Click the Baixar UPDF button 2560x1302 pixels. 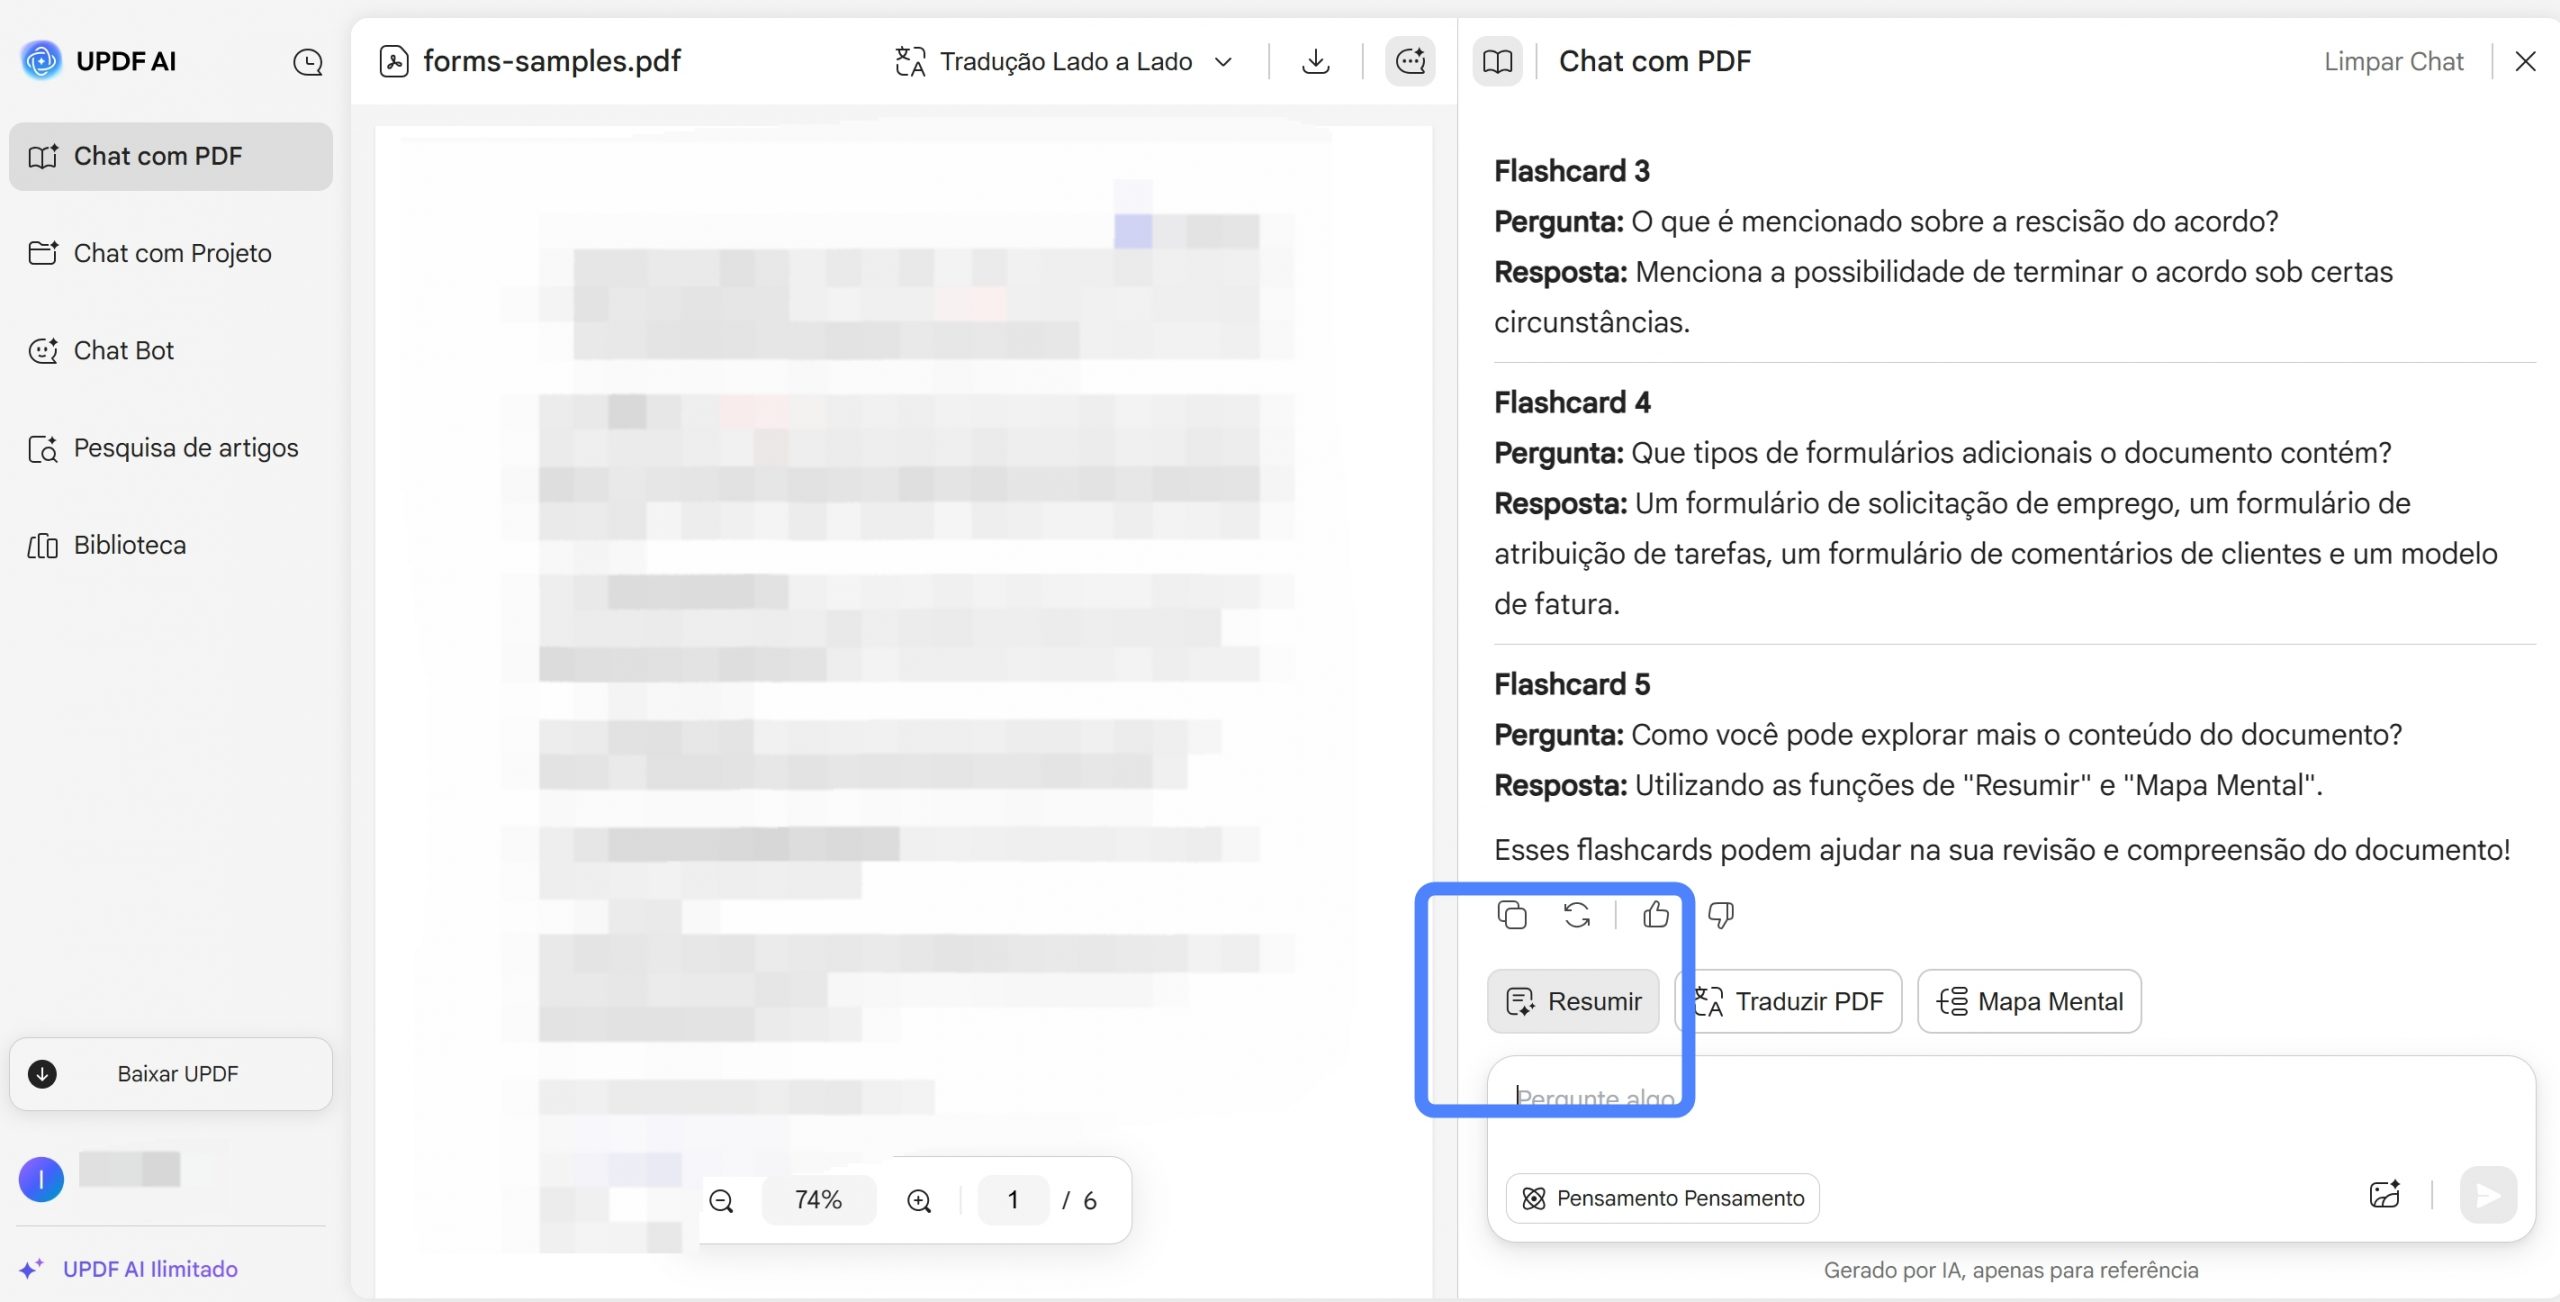[171, 1074]
